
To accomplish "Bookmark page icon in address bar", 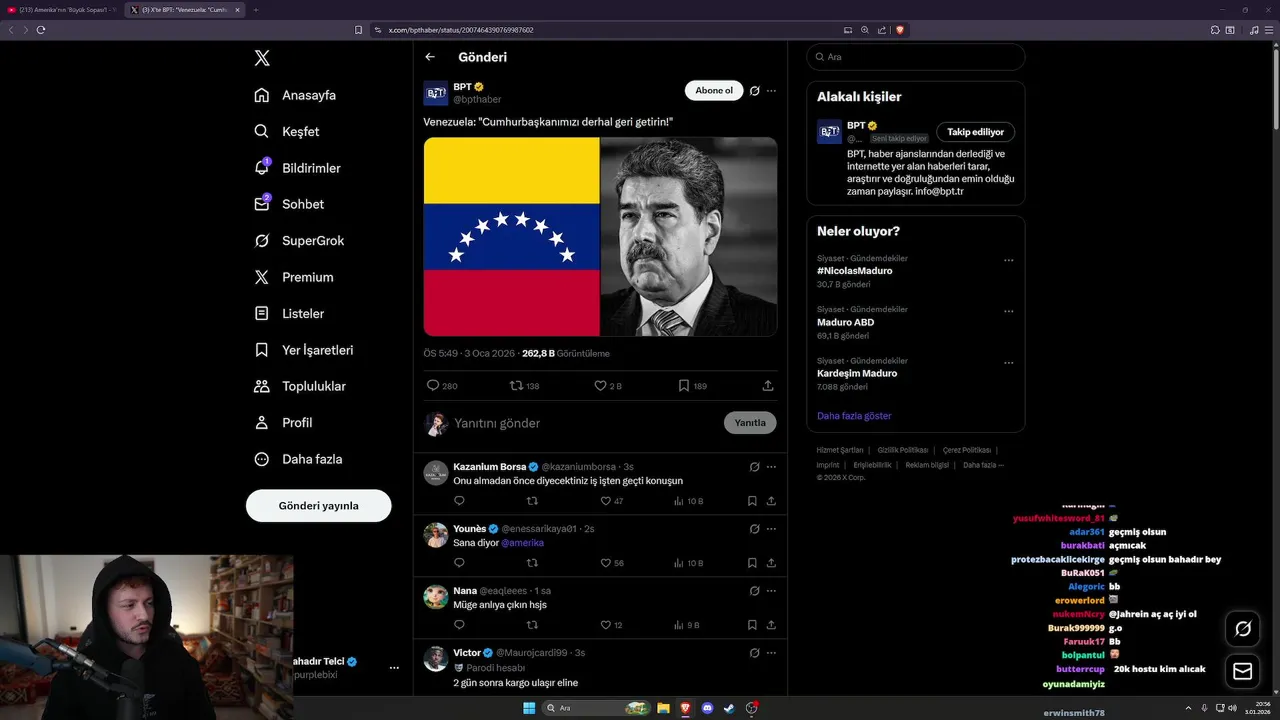I will pos(359,30).
